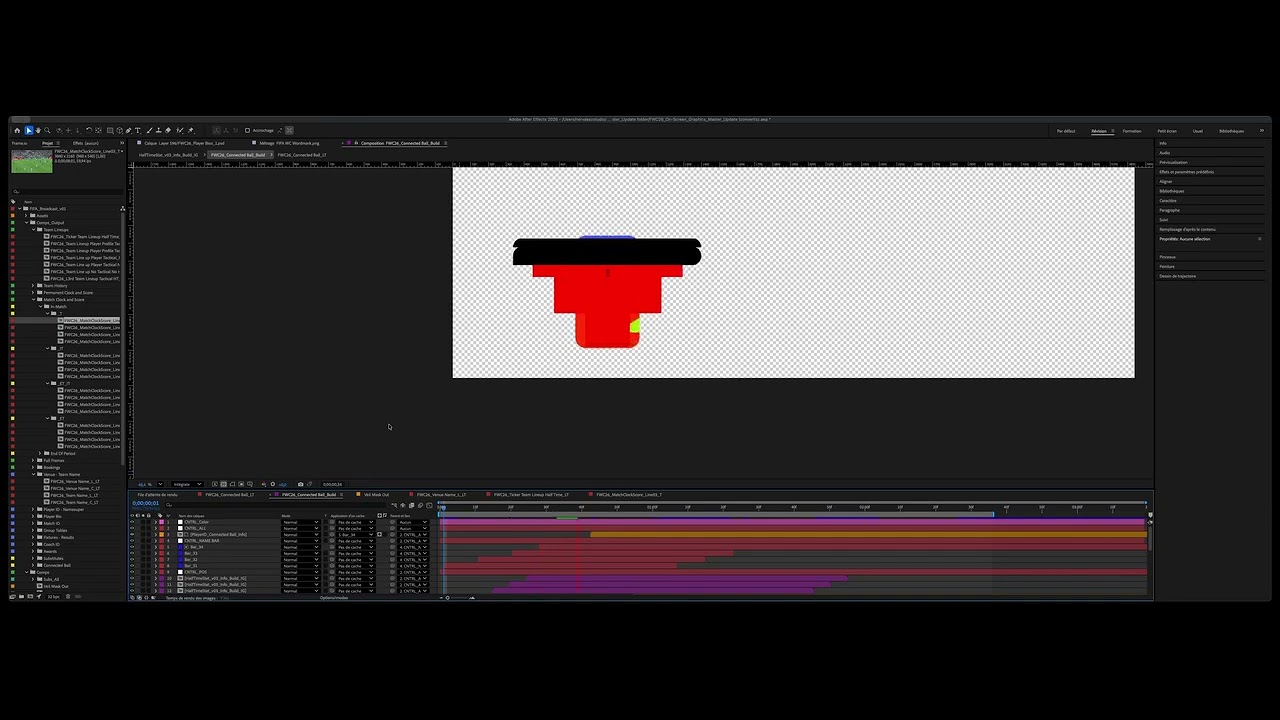Select the Par défaut workspace
1280x720 pixels.
point(1066,131)
